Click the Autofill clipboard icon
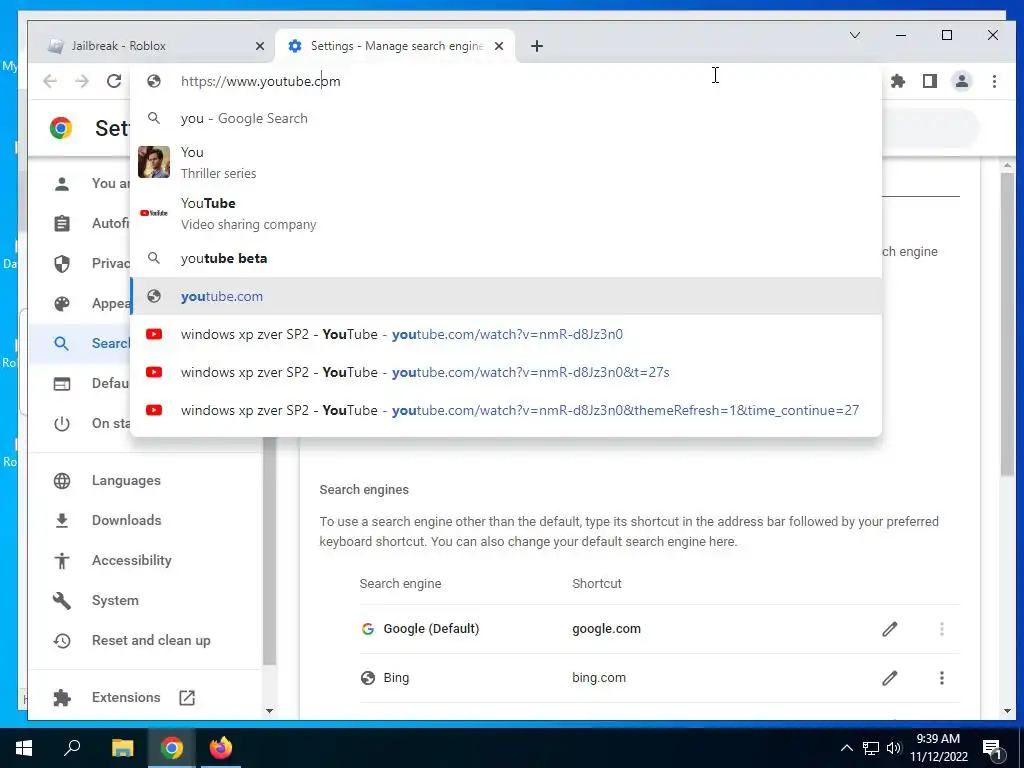The width and height of the screenshot is (1024, 768). point(62,223)
